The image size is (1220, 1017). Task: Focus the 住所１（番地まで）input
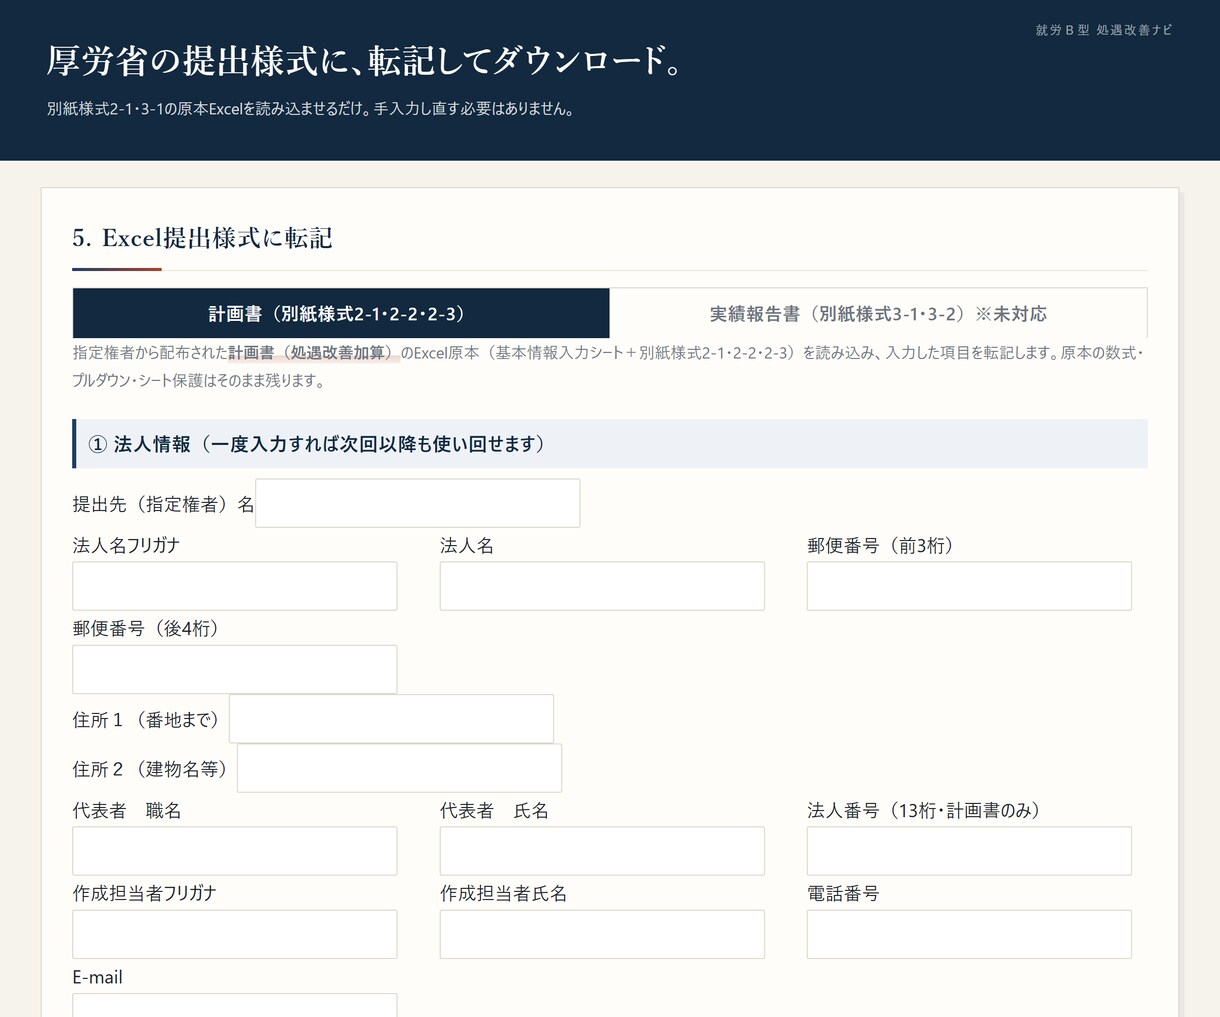(x=391, y=719)
